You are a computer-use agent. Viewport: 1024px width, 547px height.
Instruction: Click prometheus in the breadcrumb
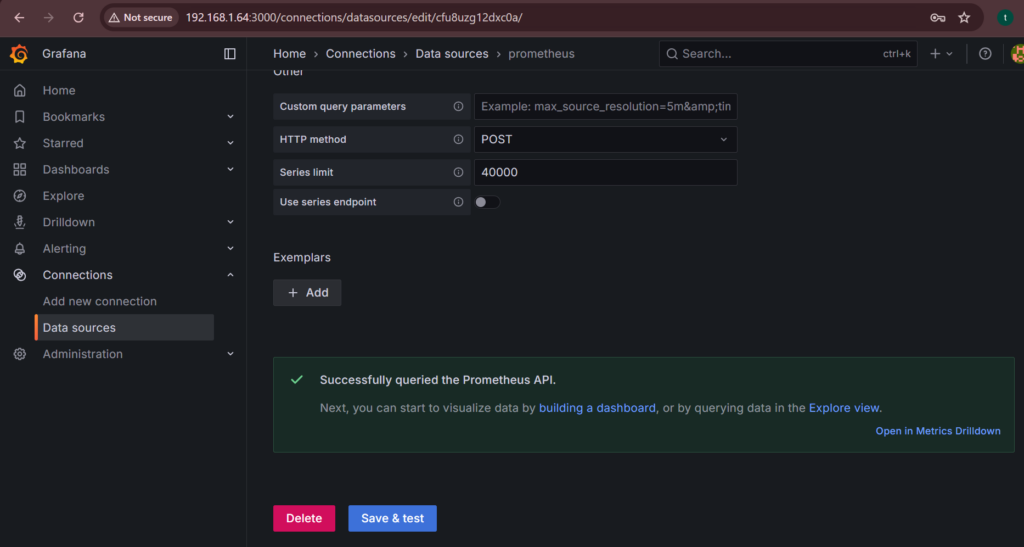pos(541,54)
